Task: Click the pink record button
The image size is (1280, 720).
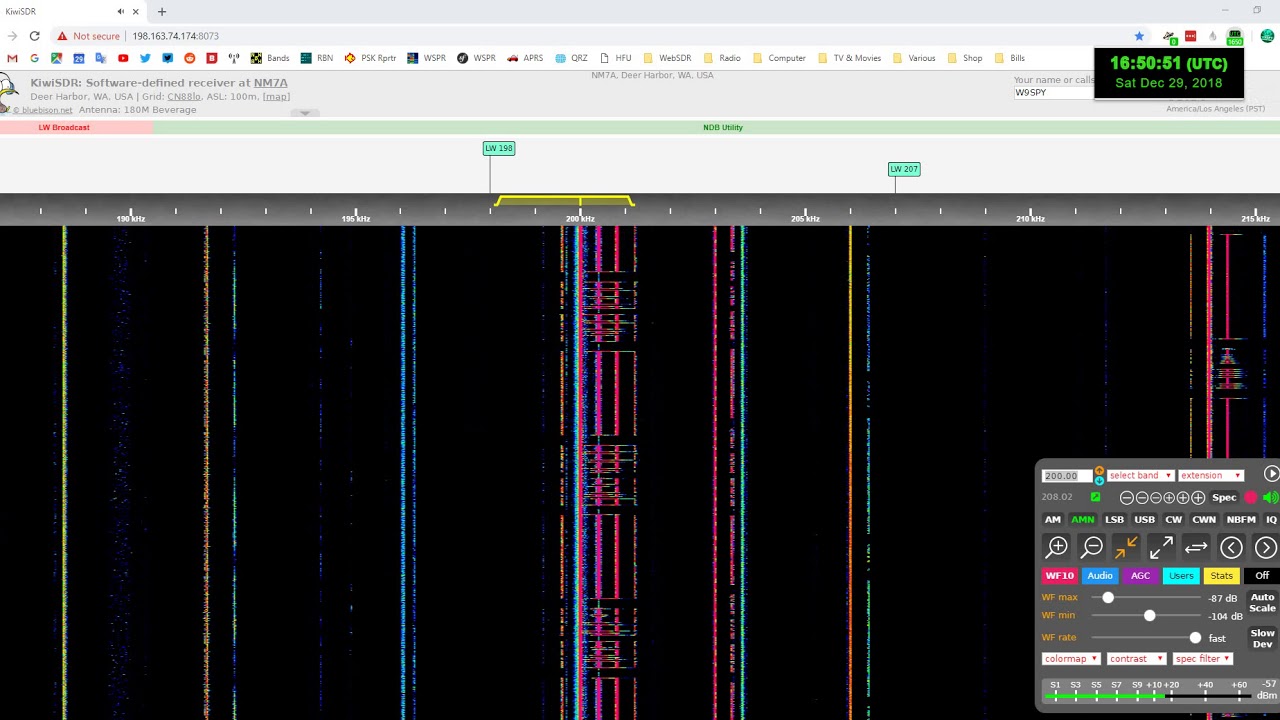Action: click(x=1251, y=497)
